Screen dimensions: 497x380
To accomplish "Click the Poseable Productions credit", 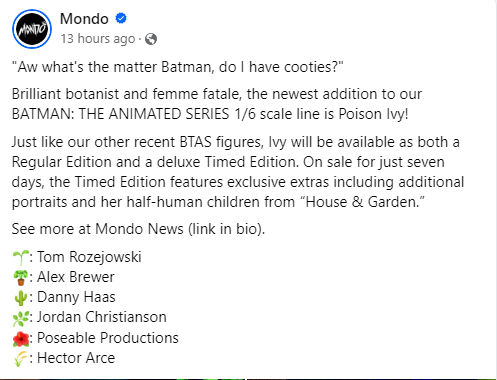I will click(x=108, y=338).
